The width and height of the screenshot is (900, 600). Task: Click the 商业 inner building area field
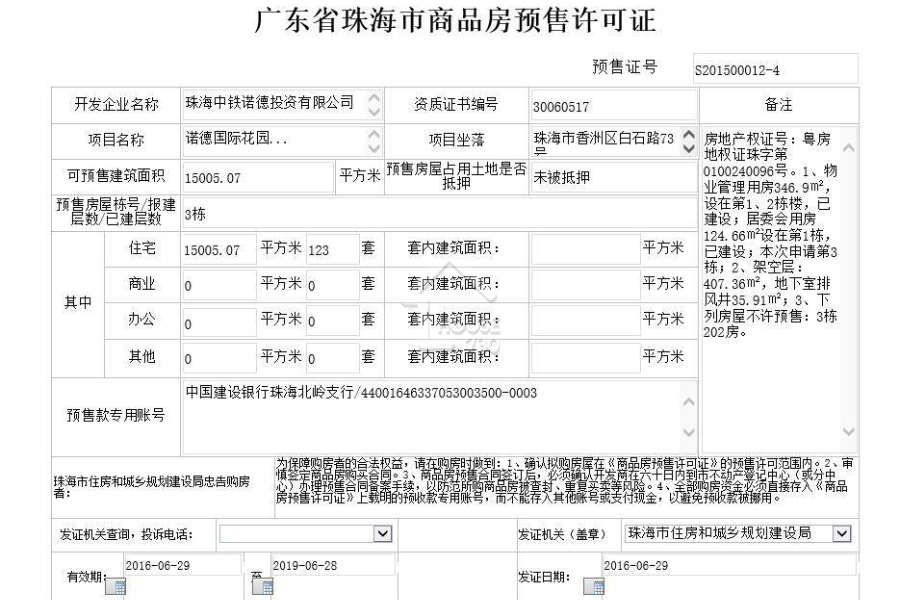point(585,285)
